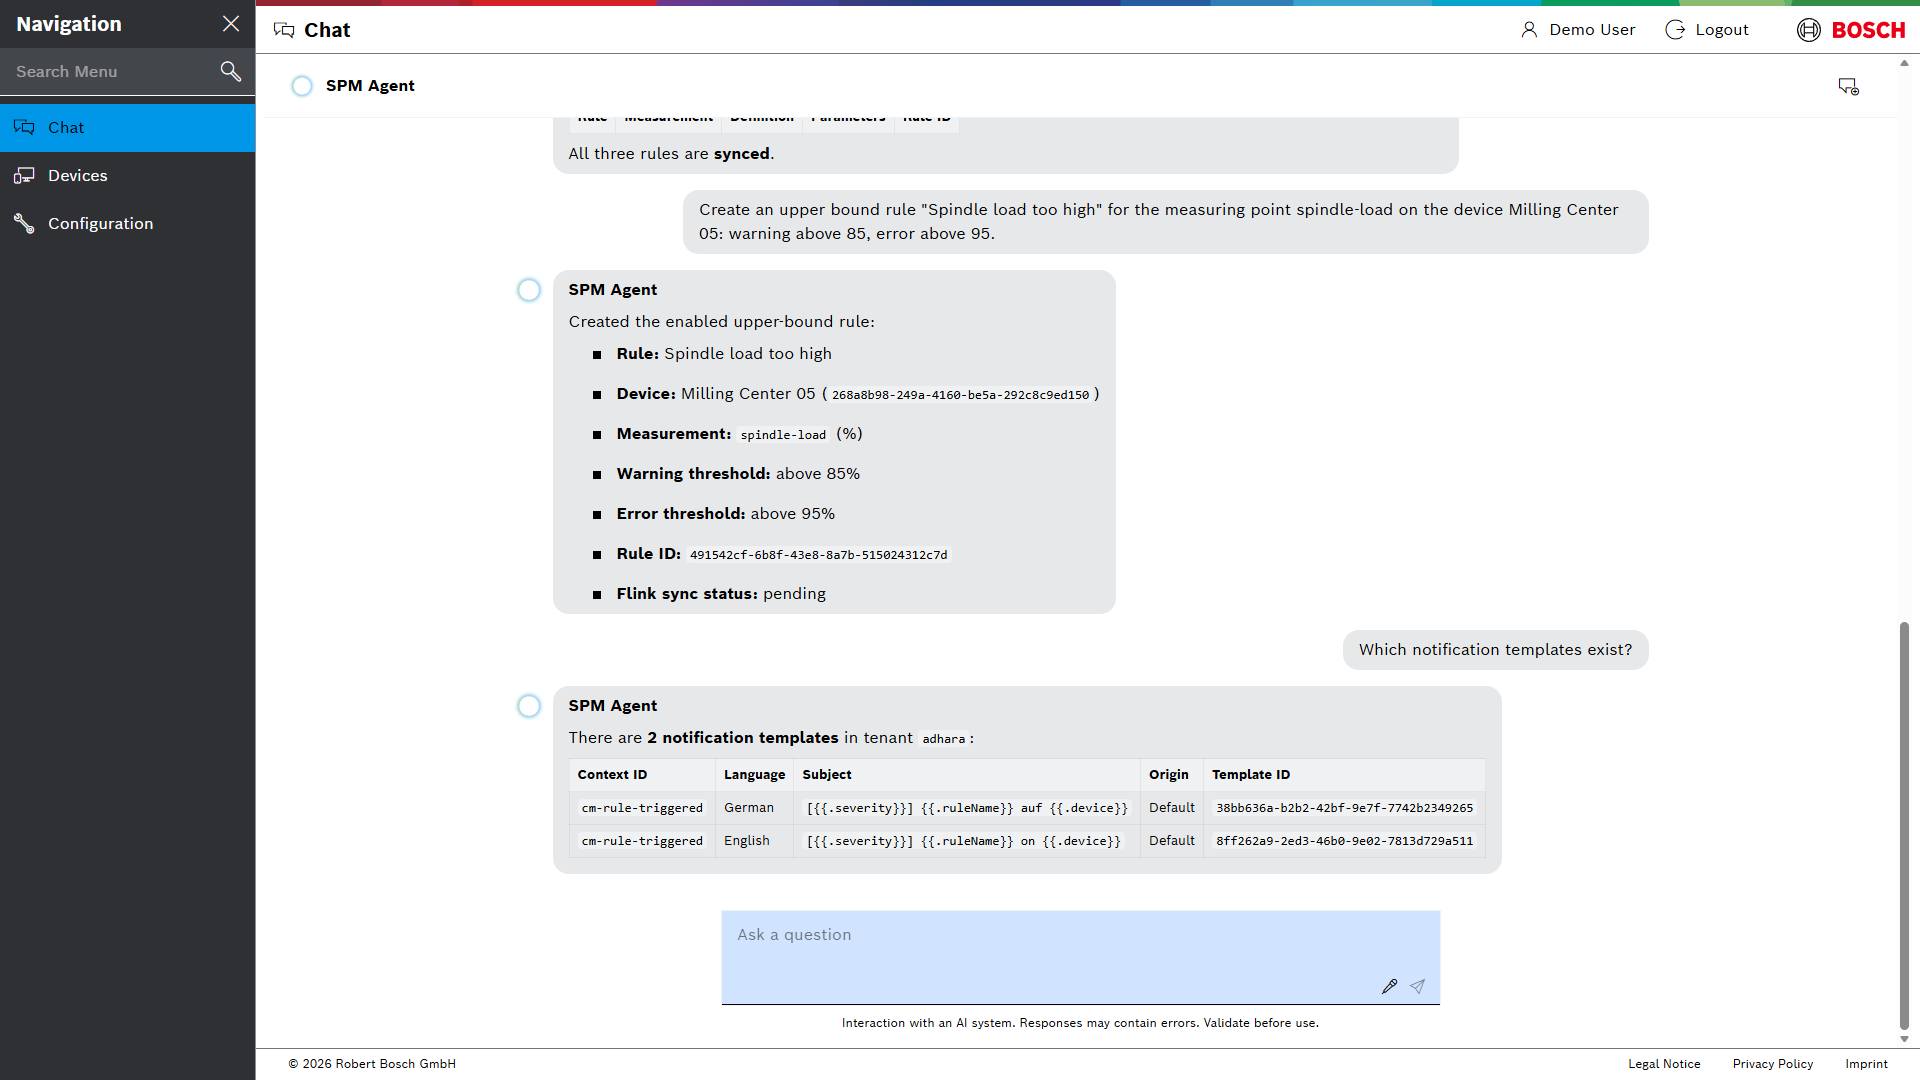
Task: Click the pencil icon in the question box
Action: pyautogui.click(x=1390, y=987)
